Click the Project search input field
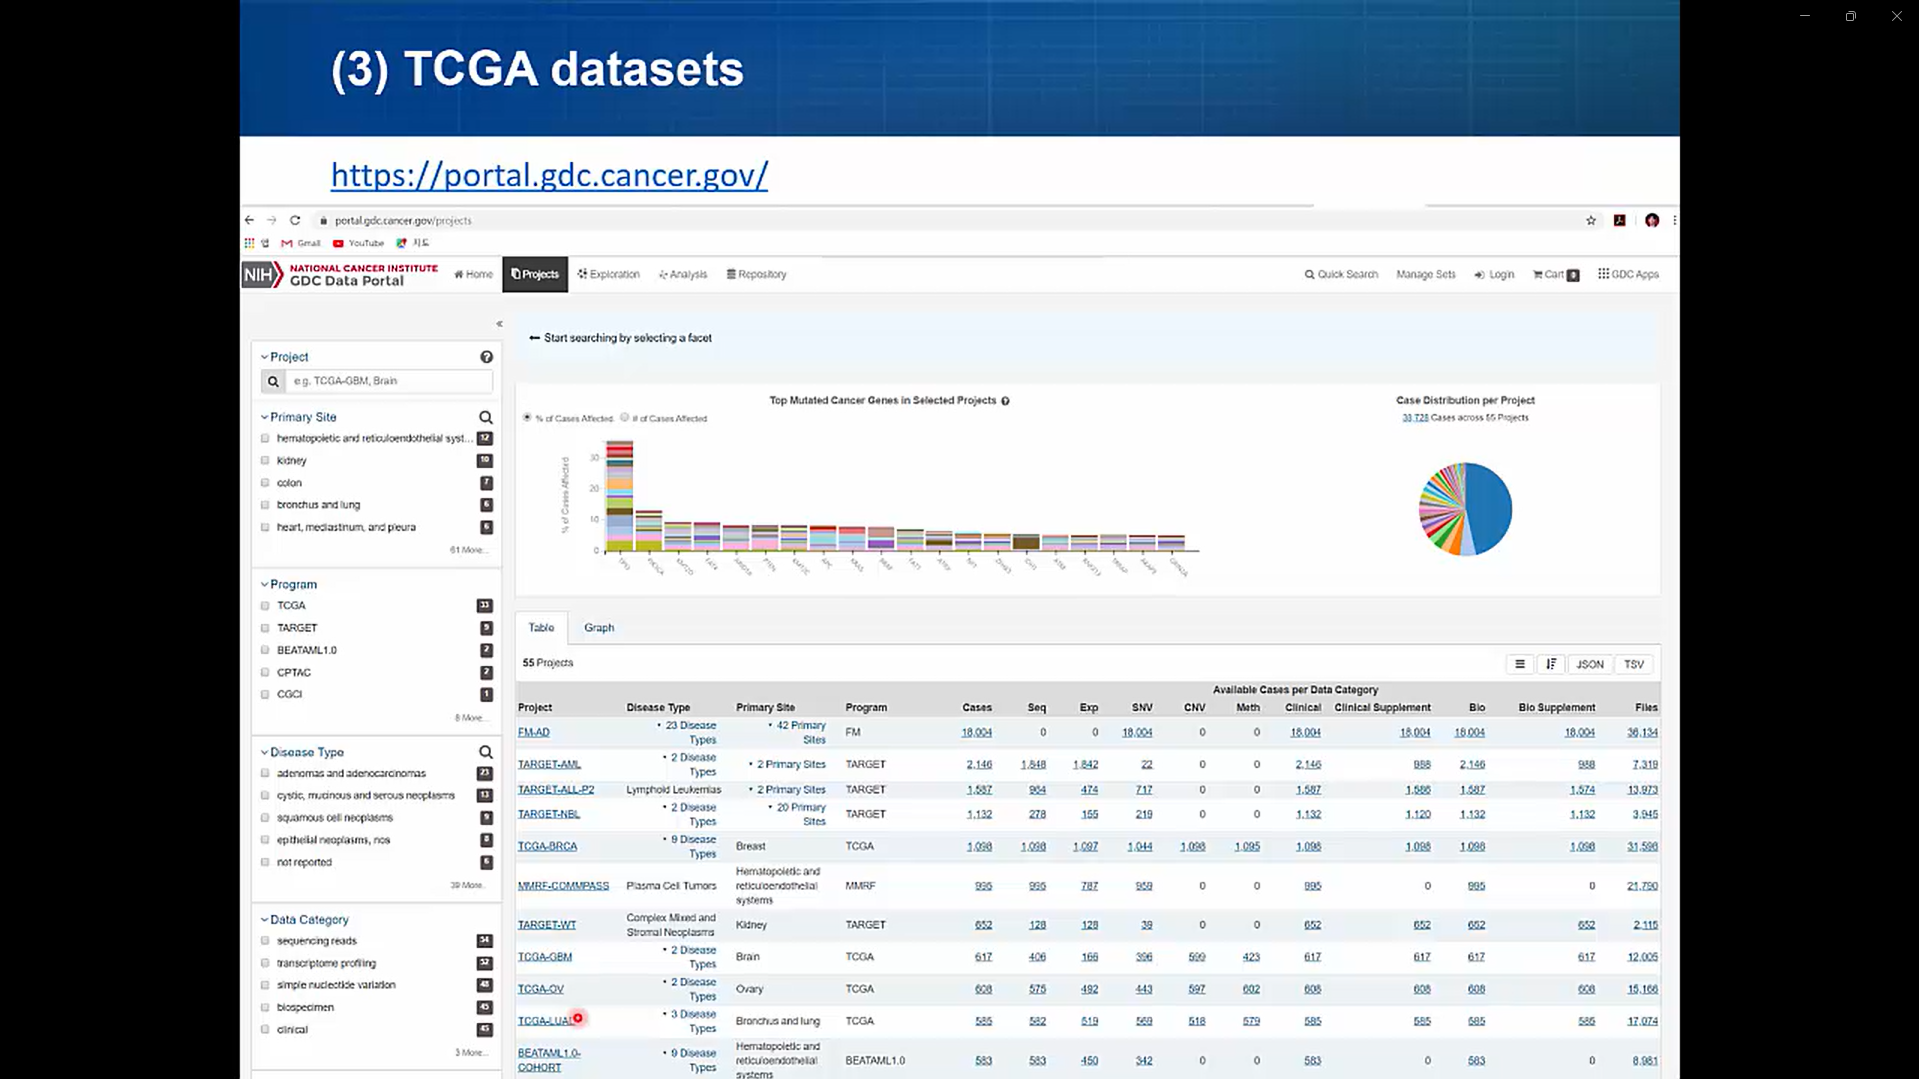This screenshot has height=1079, width=1919. [389, 381]
